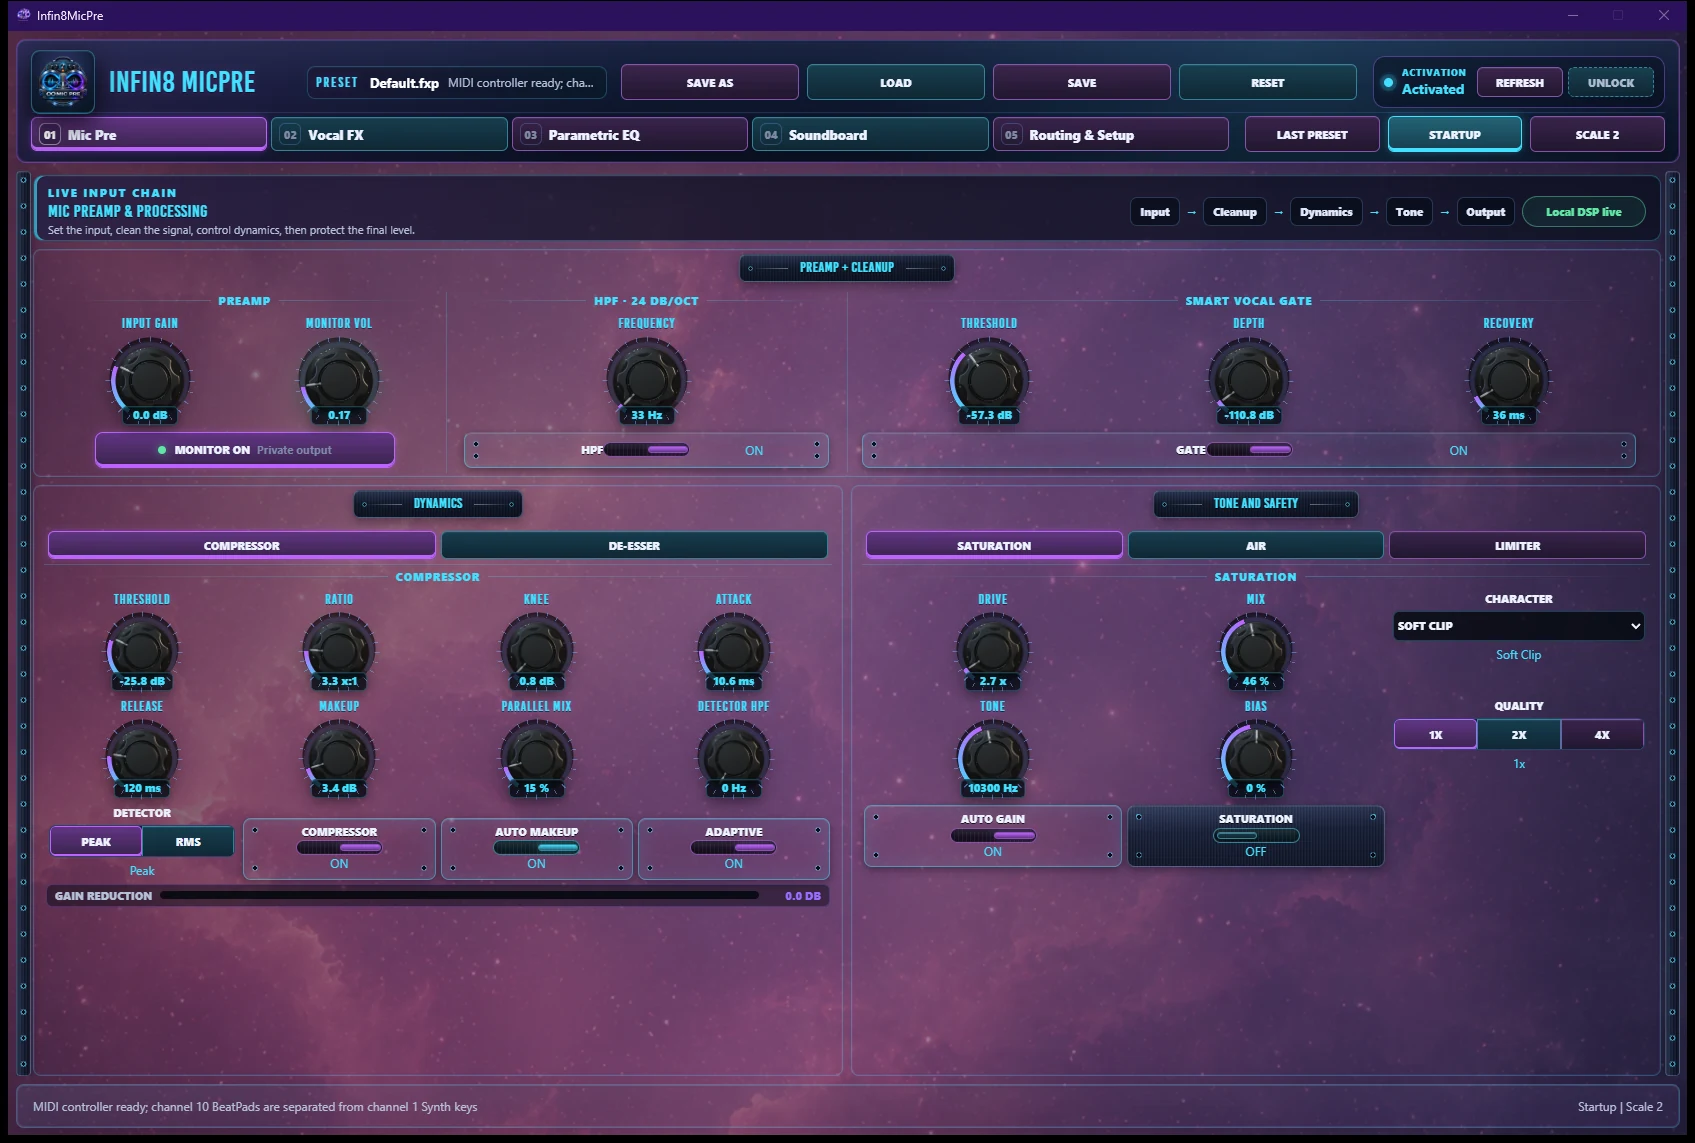Click the Save As button
1695x1143 pixels.
(x=710, y=82)
